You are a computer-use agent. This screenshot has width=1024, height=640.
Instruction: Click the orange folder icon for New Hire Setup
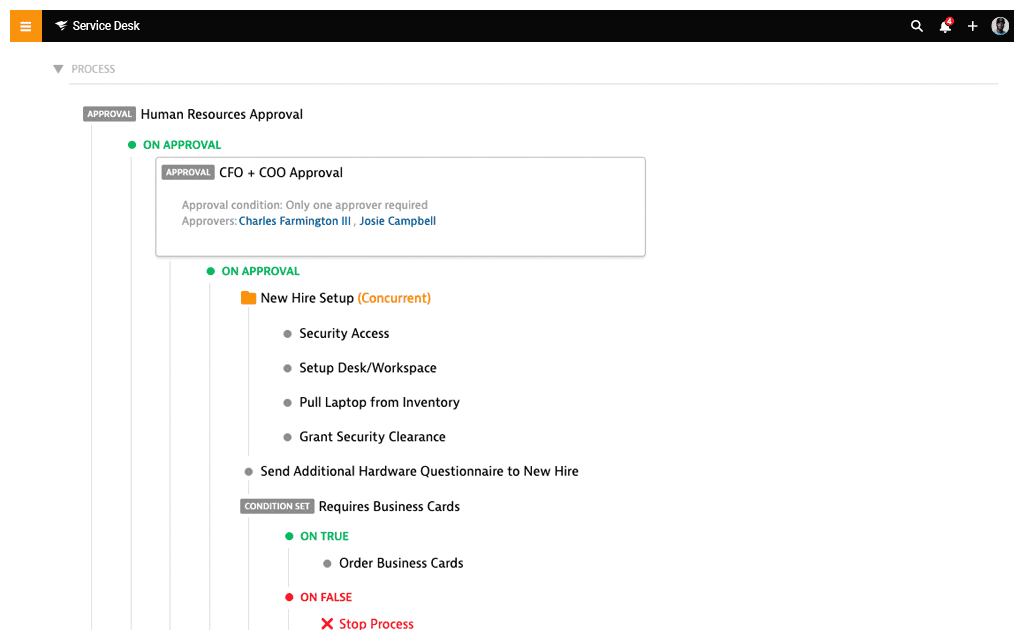pyautogui.click(x=247, y=297)
